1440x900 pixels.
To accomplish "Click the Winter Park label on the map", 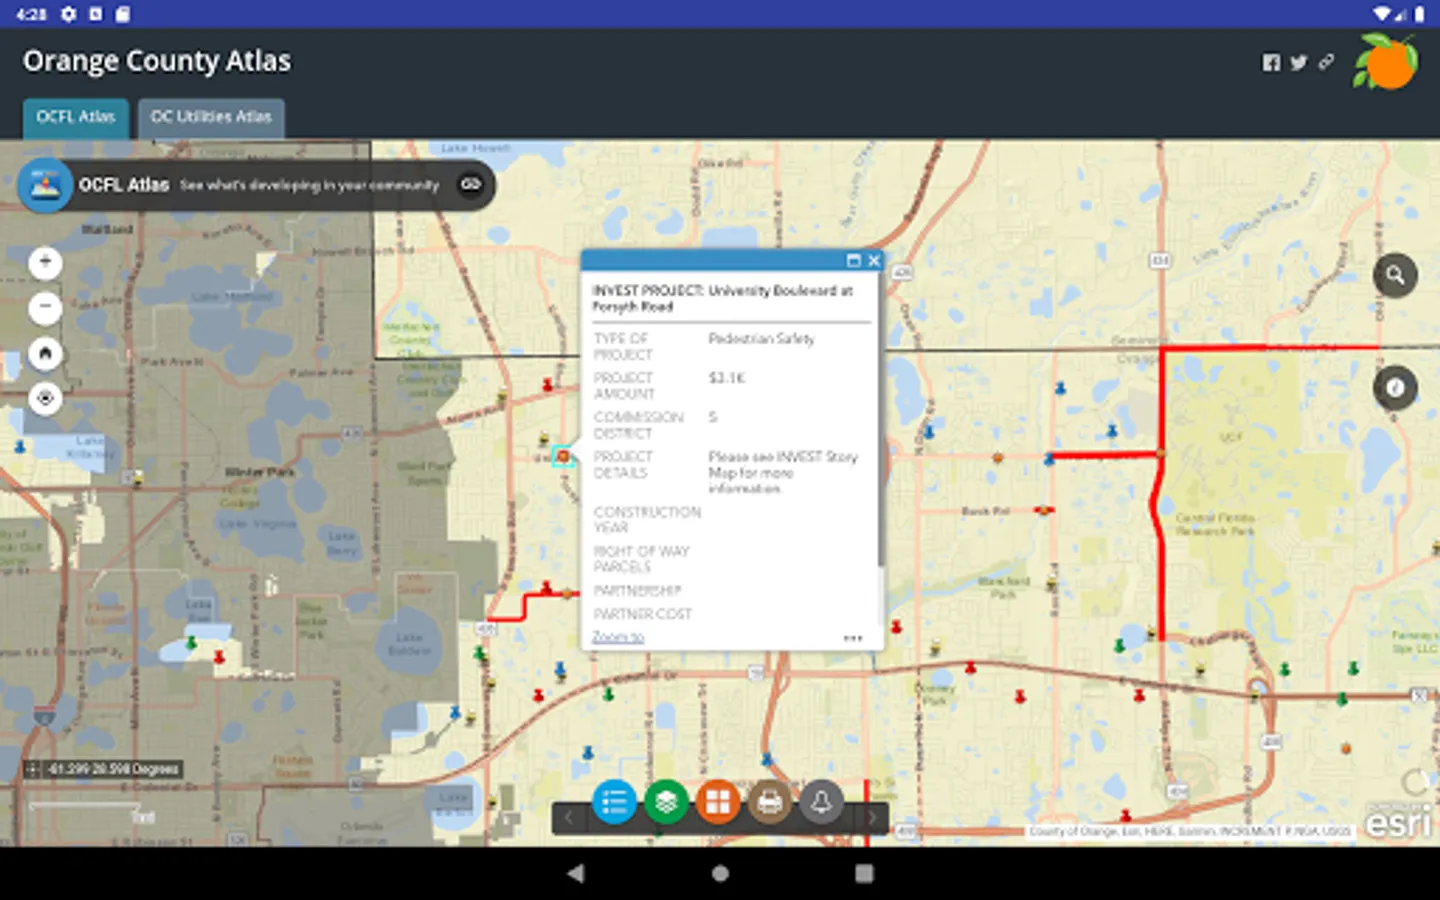I will tap(259, 471).
